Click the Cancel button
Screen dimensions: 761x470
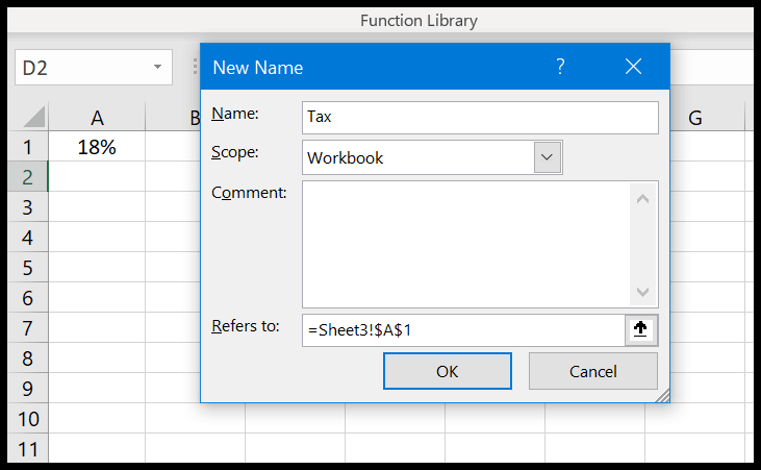tap(593, 371)
